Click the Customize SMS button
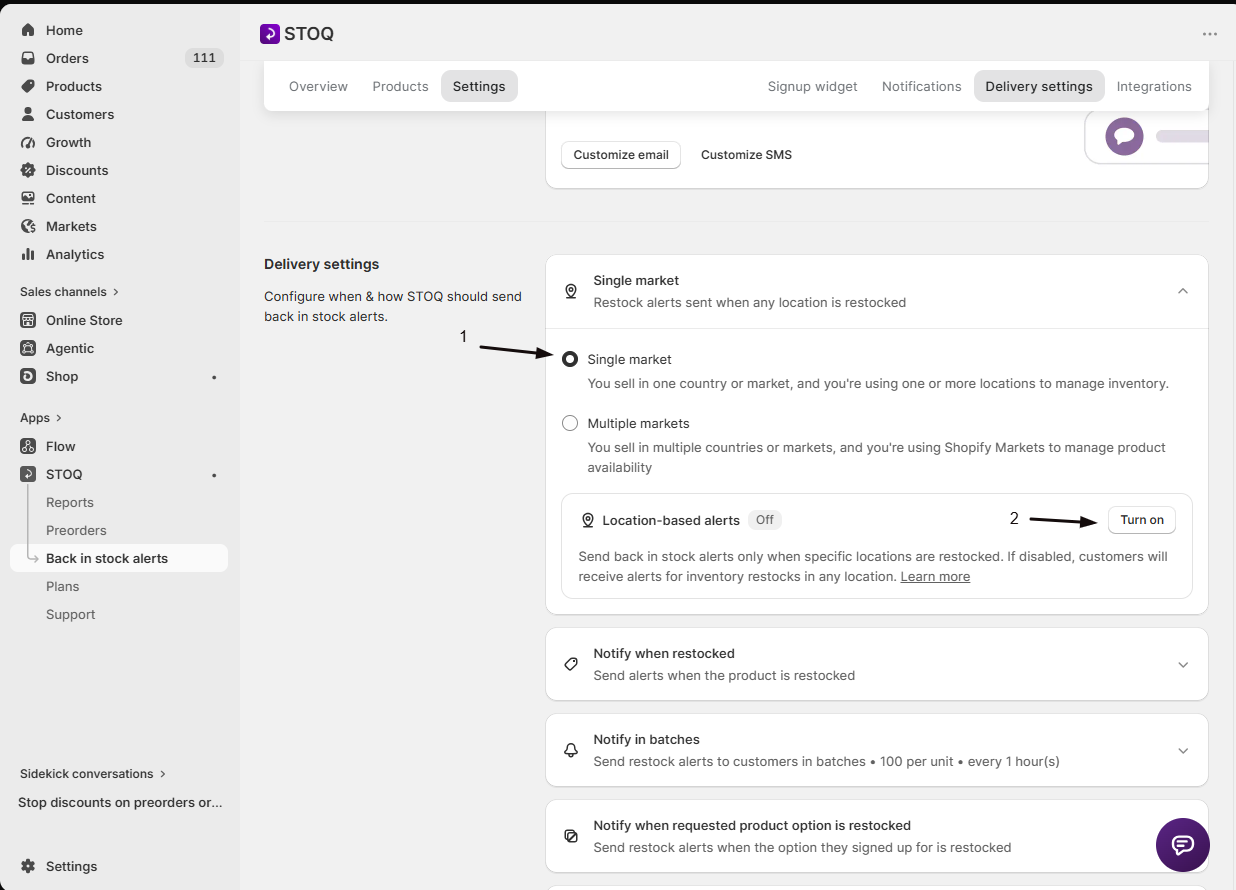Image resolution: width=1236 pixels, height=890 pixels. [x=746, y=155]
